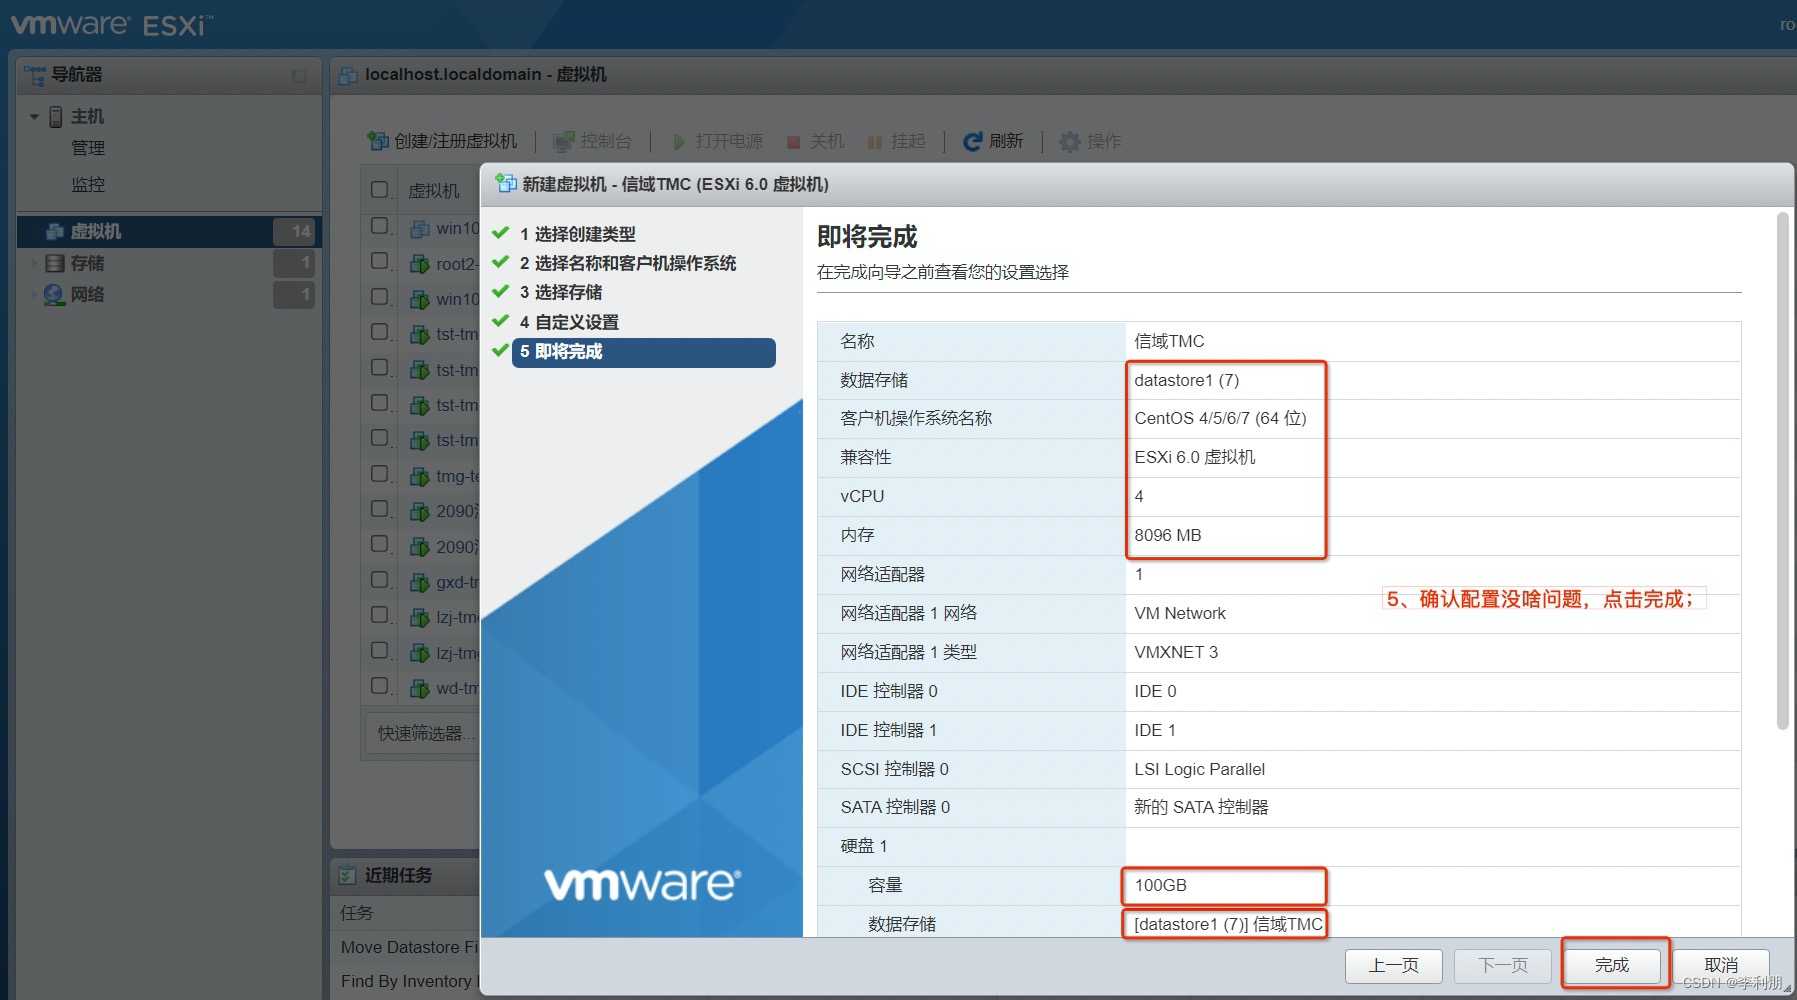Click the 100GB disk capacity value
The image size is (1797, 1000).
pyautogui.click(x=1160, y=885)
